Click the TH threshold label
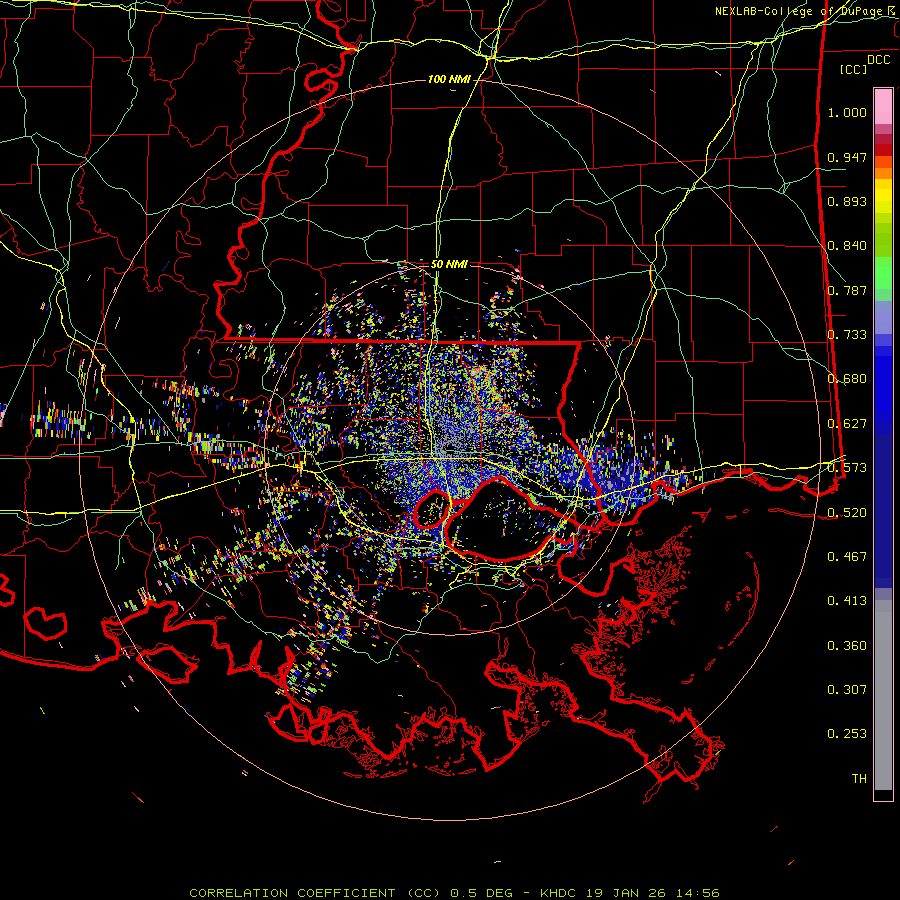The image size is (900, 900). coord(859,779)
